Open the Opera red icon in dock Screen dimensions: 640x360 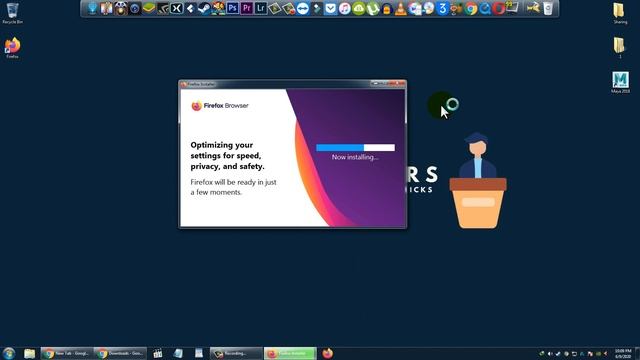pos(498,9)
